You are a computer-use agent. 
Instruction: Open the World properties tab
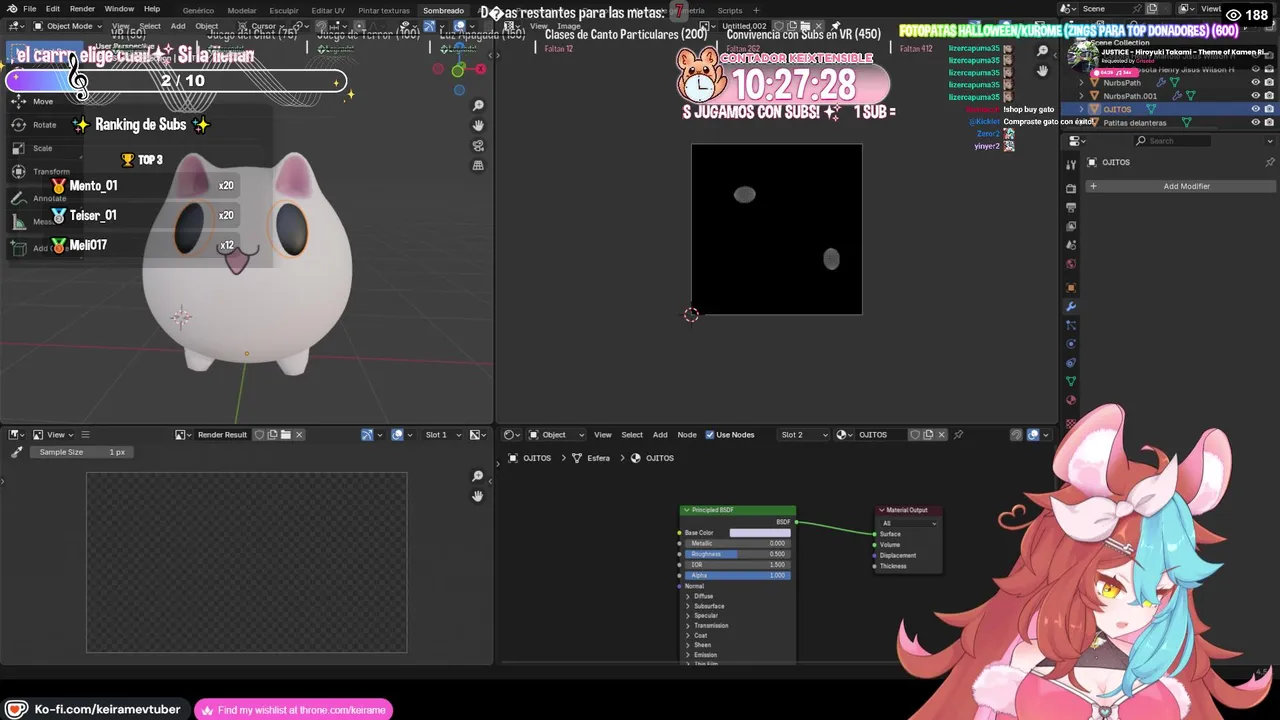[x=1071, y=264]
